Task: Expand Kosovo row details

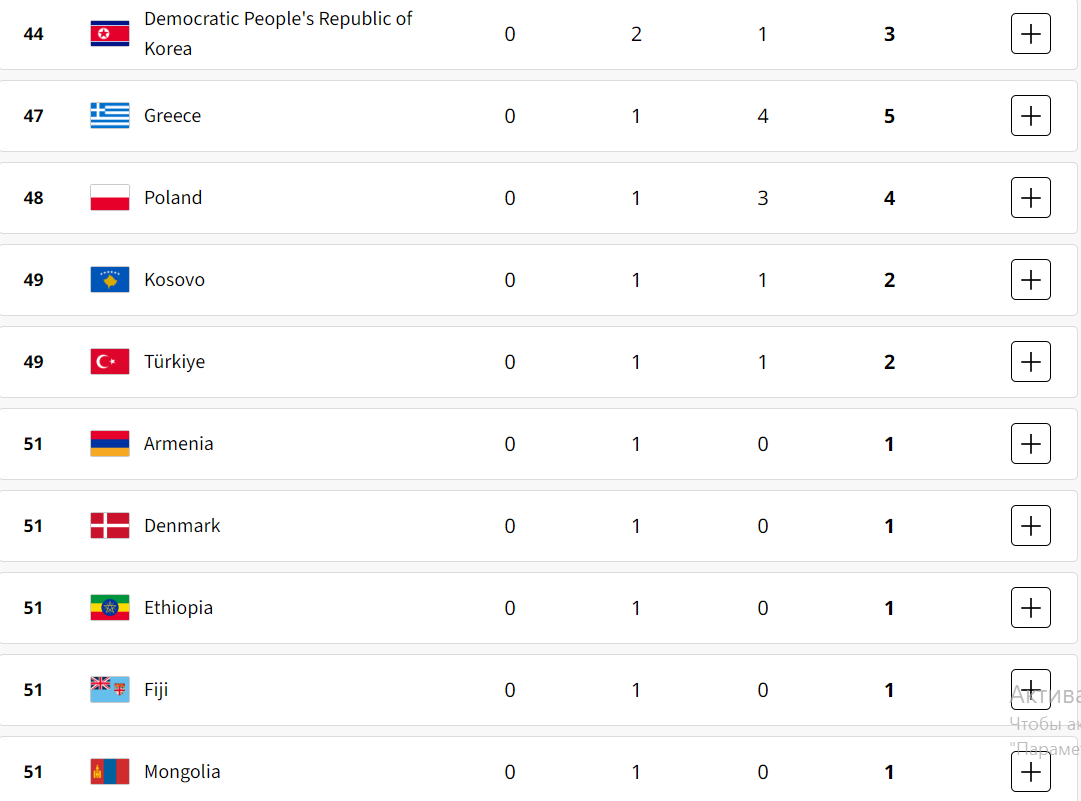Action: [x=1031, y=280]
